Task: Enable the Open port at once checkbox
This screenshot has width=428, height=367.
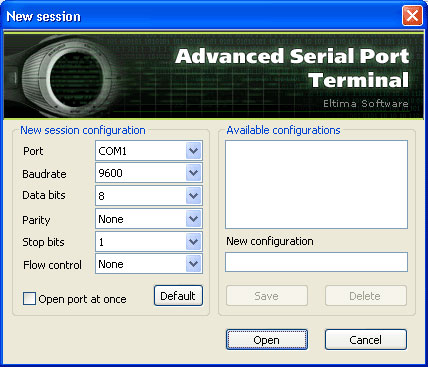Action: tap(29, 299)
